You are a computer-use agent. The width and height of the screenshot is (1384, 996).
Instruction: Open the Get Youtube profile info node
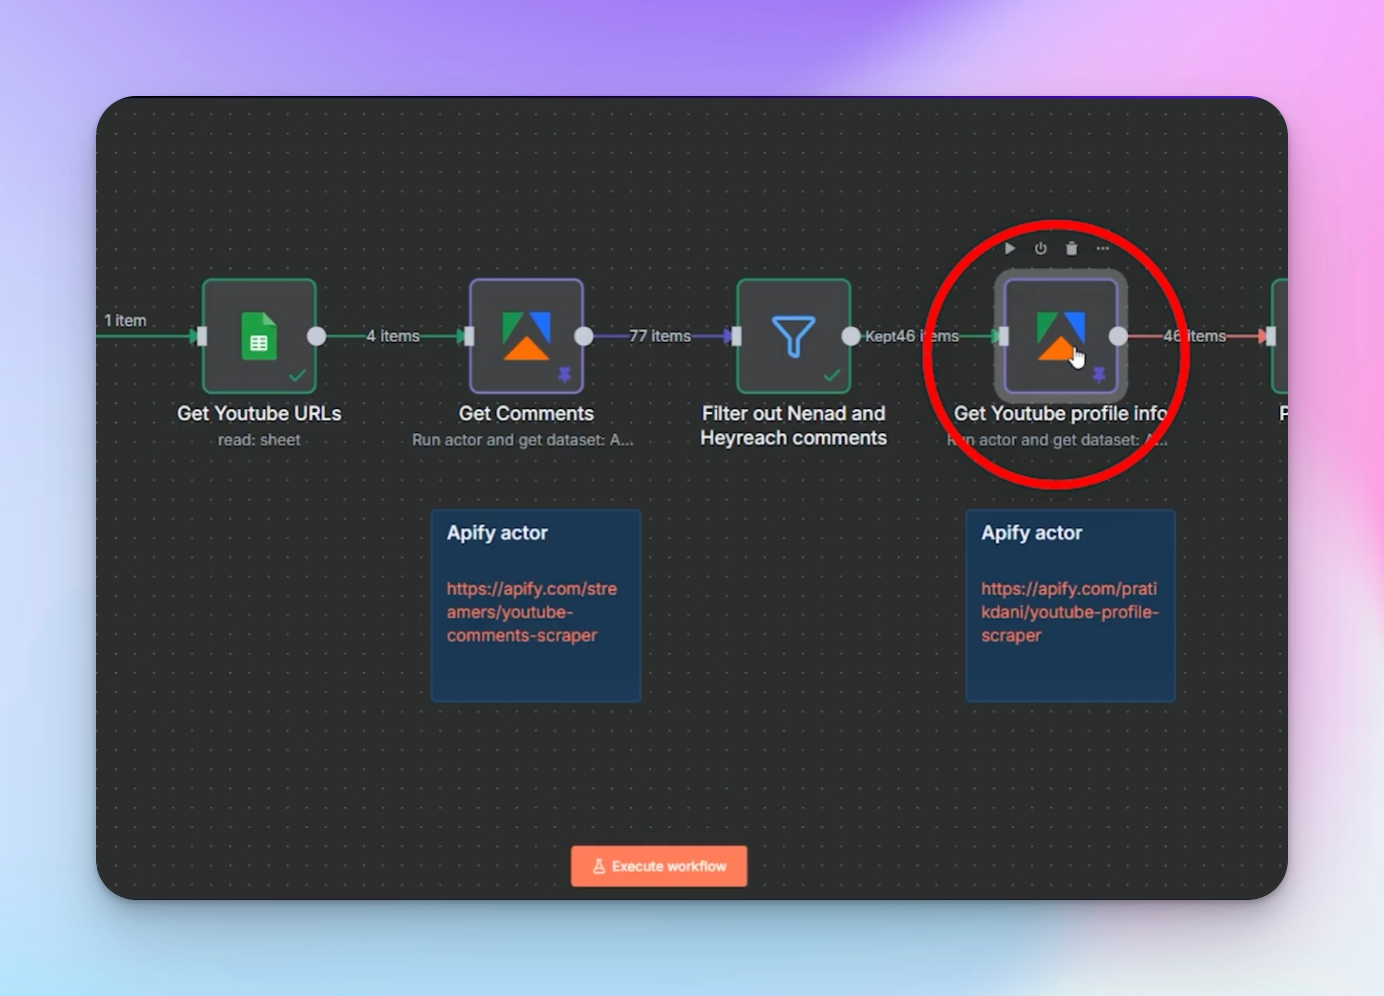click(x=1061, y=336)
